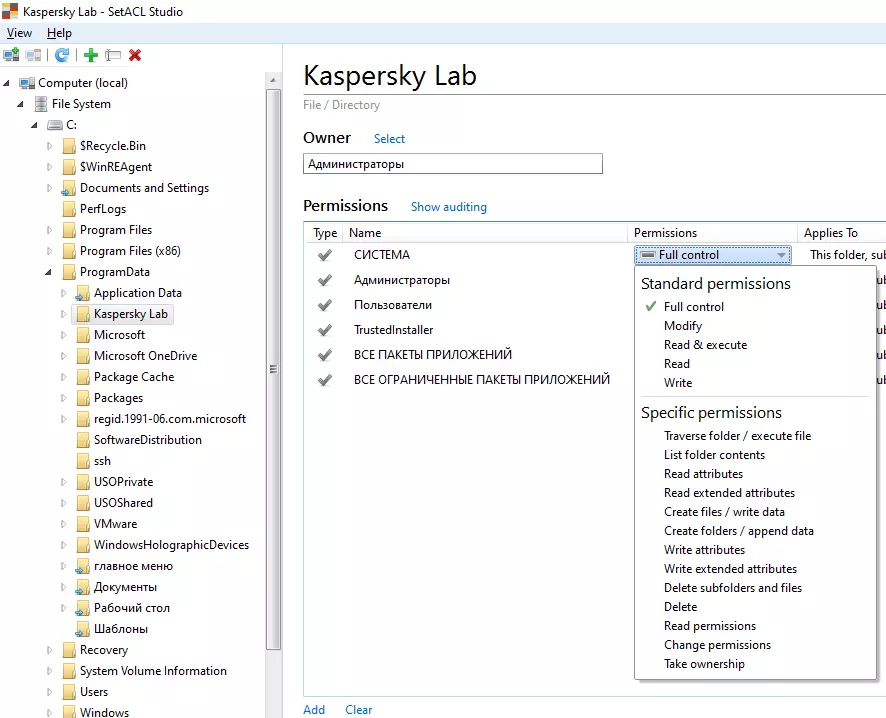Viewport: 886px width, 718px height.
Task: Close the Full control combo box for СИСТЕМА
Action: (x=781, y=256)
